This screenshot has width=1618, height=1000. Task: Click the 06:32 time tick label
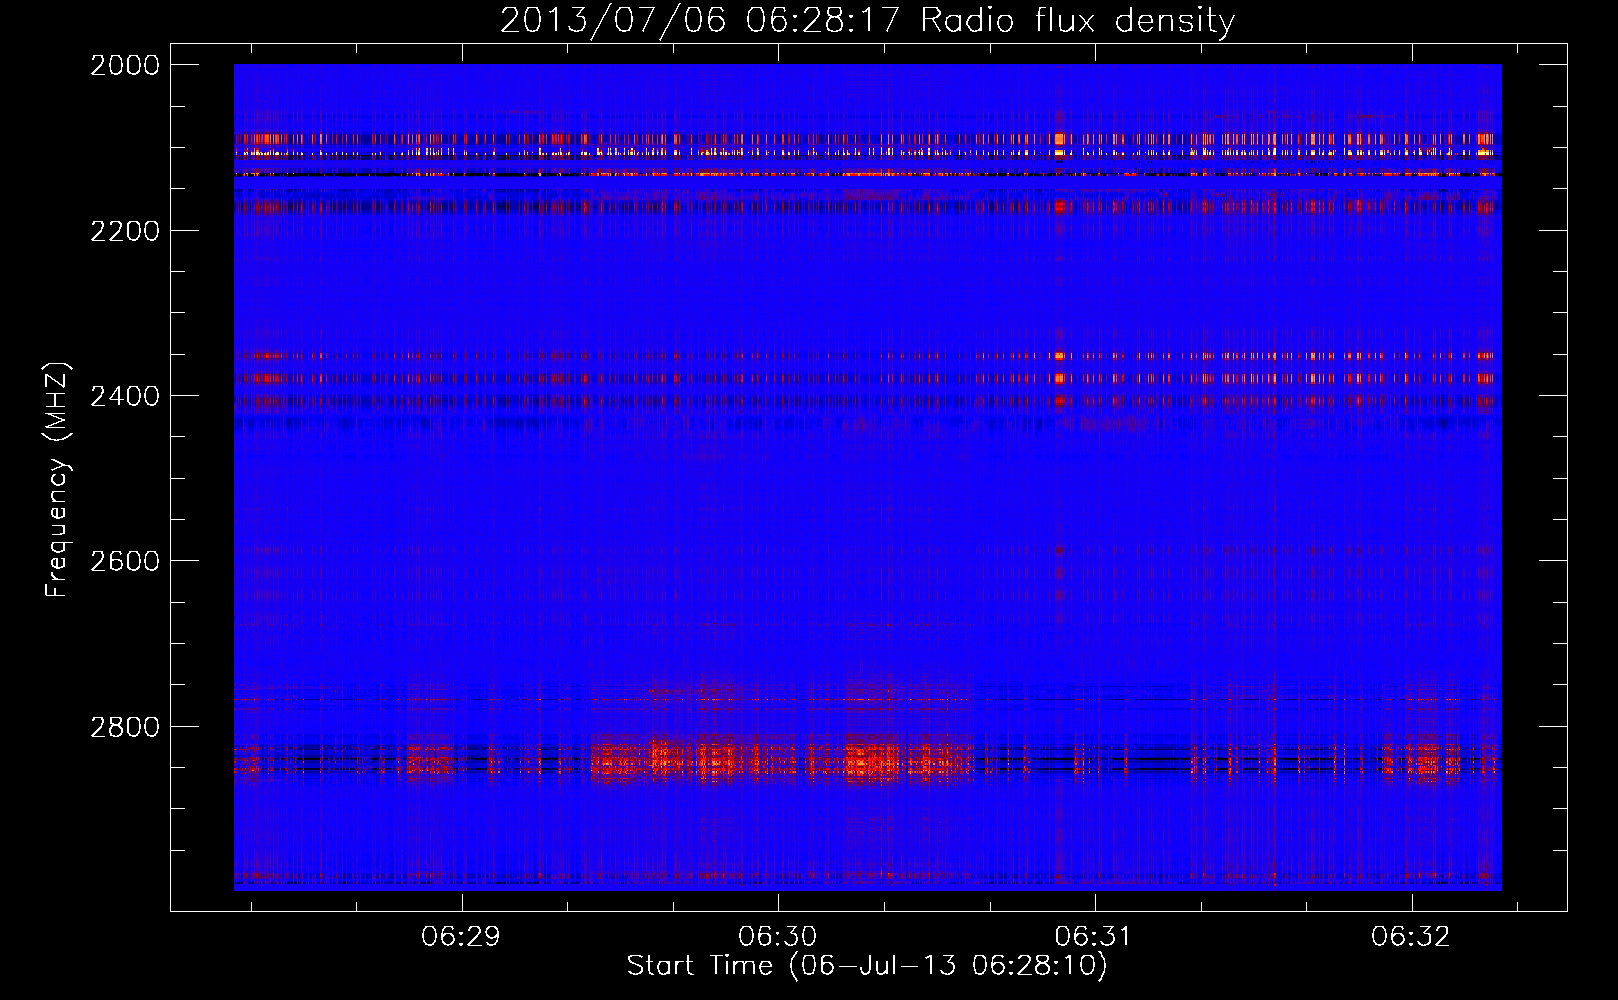click(1411, 937)
